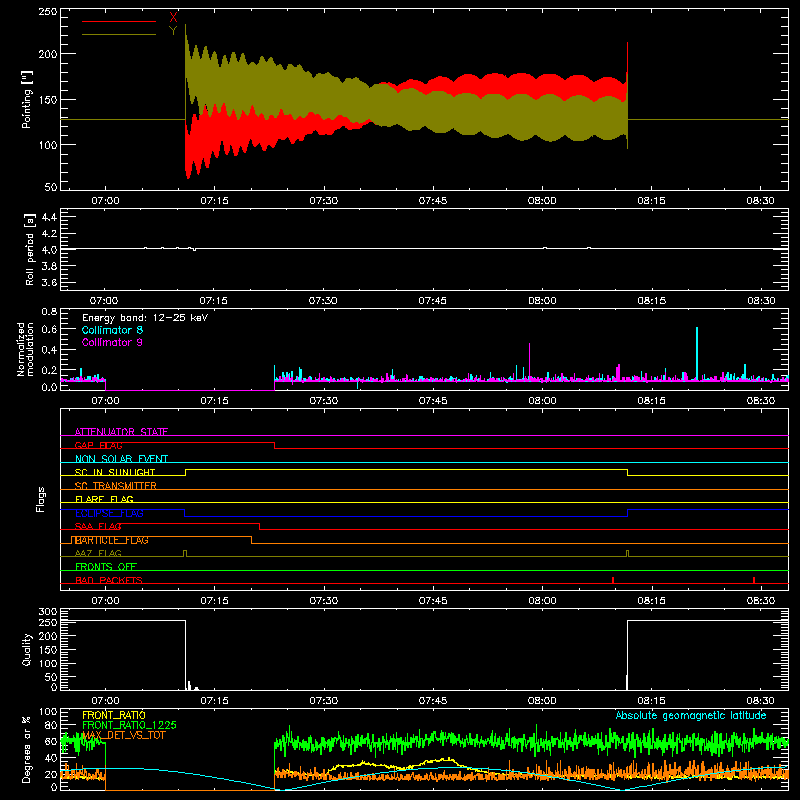
Task: Select the Energy band: 12-25 keV annotation
Action: click(145, 318)
